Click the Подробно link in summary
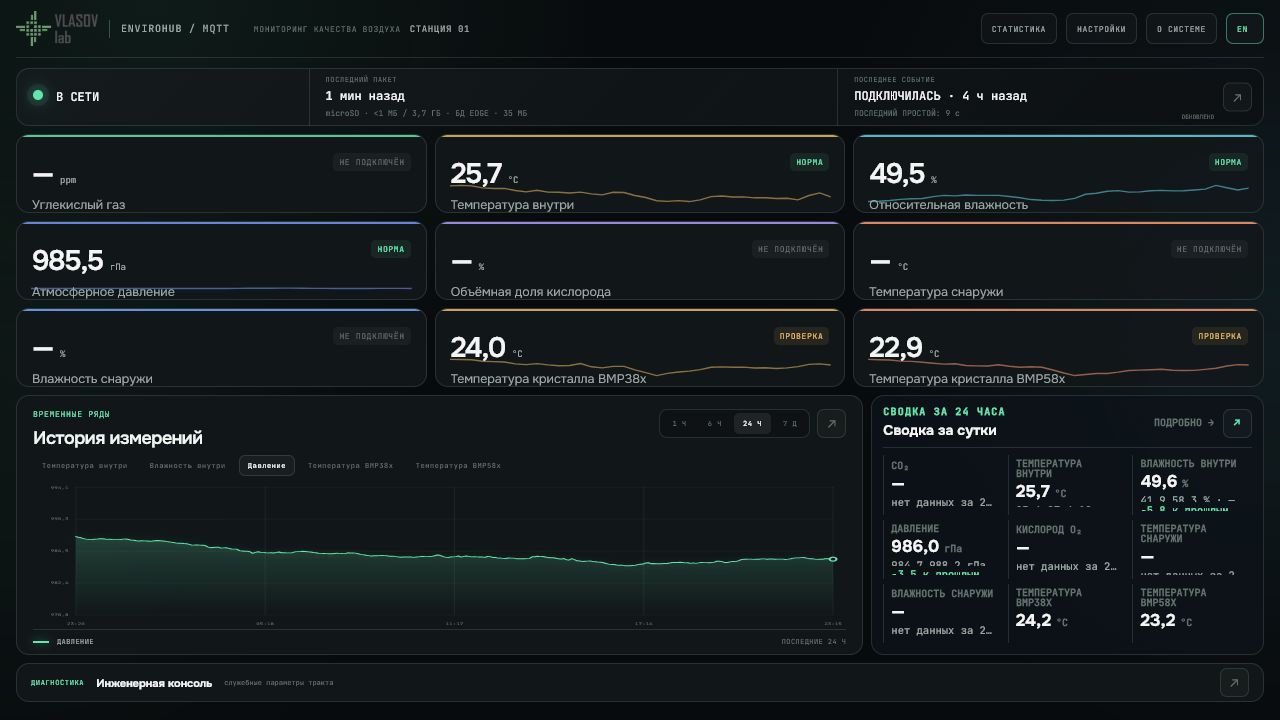 click(1184, 423)
